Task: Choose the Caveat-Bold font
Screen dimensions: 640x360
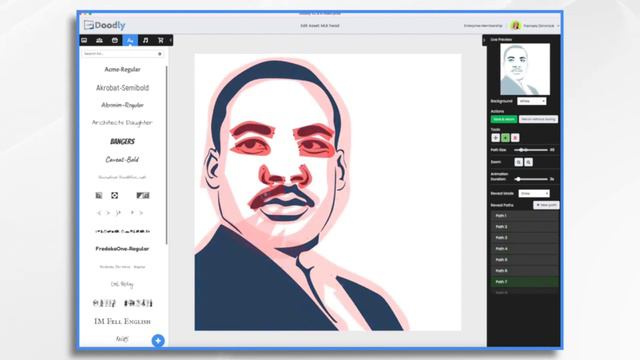Action: coord(122,160)
